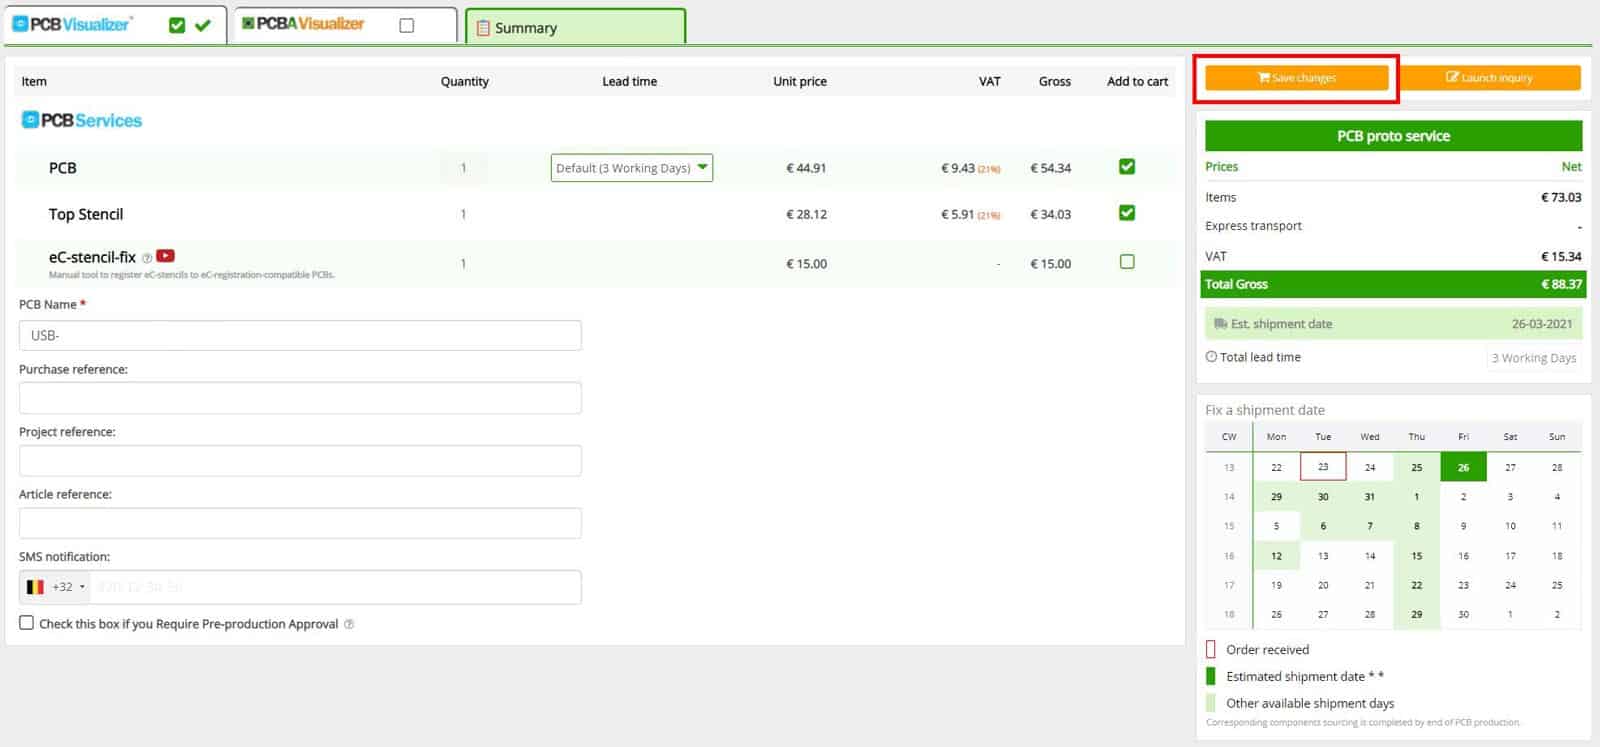The height and width of the screenshot is (747, 1600).
Task: Select Wednesday 31 in the calendar
Action: coord(1370,496)
